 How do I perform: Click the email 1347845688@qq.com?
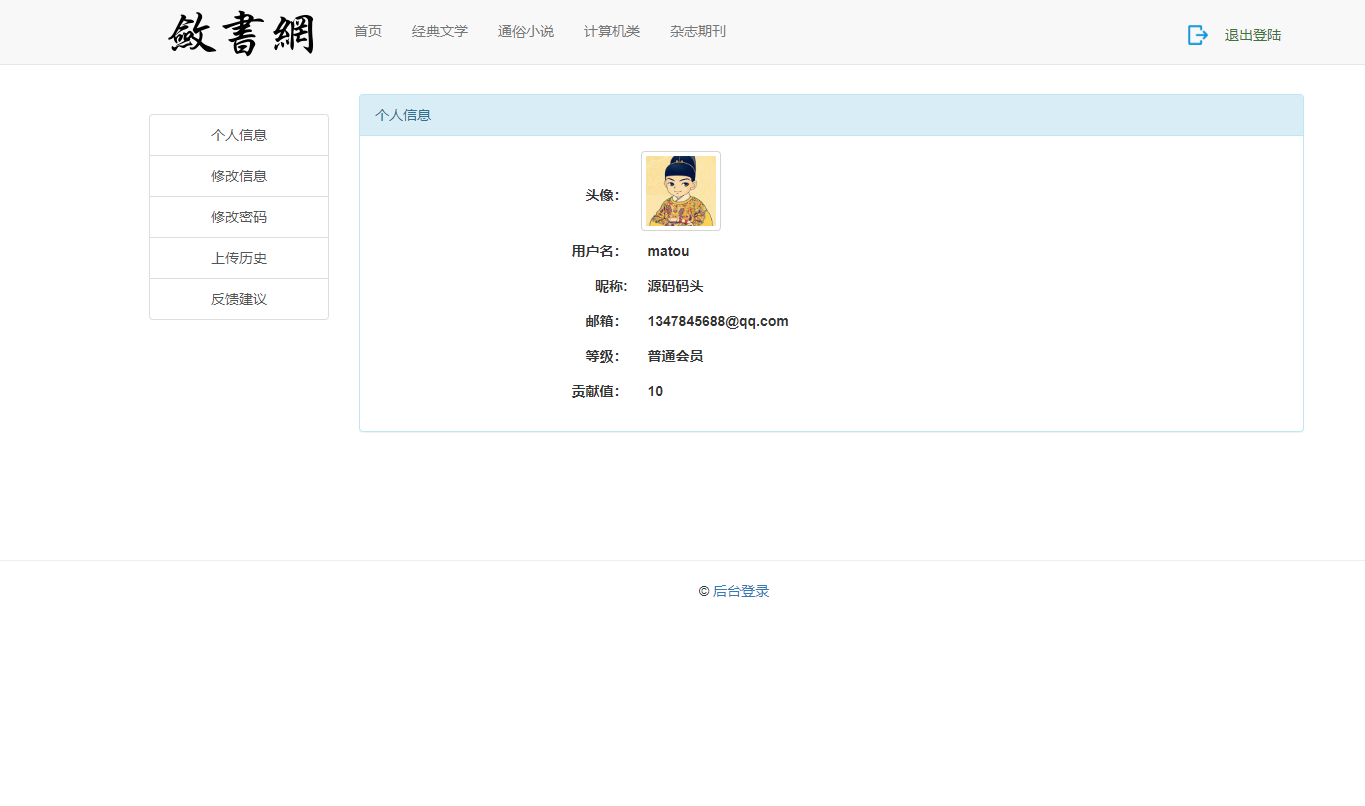718,321
